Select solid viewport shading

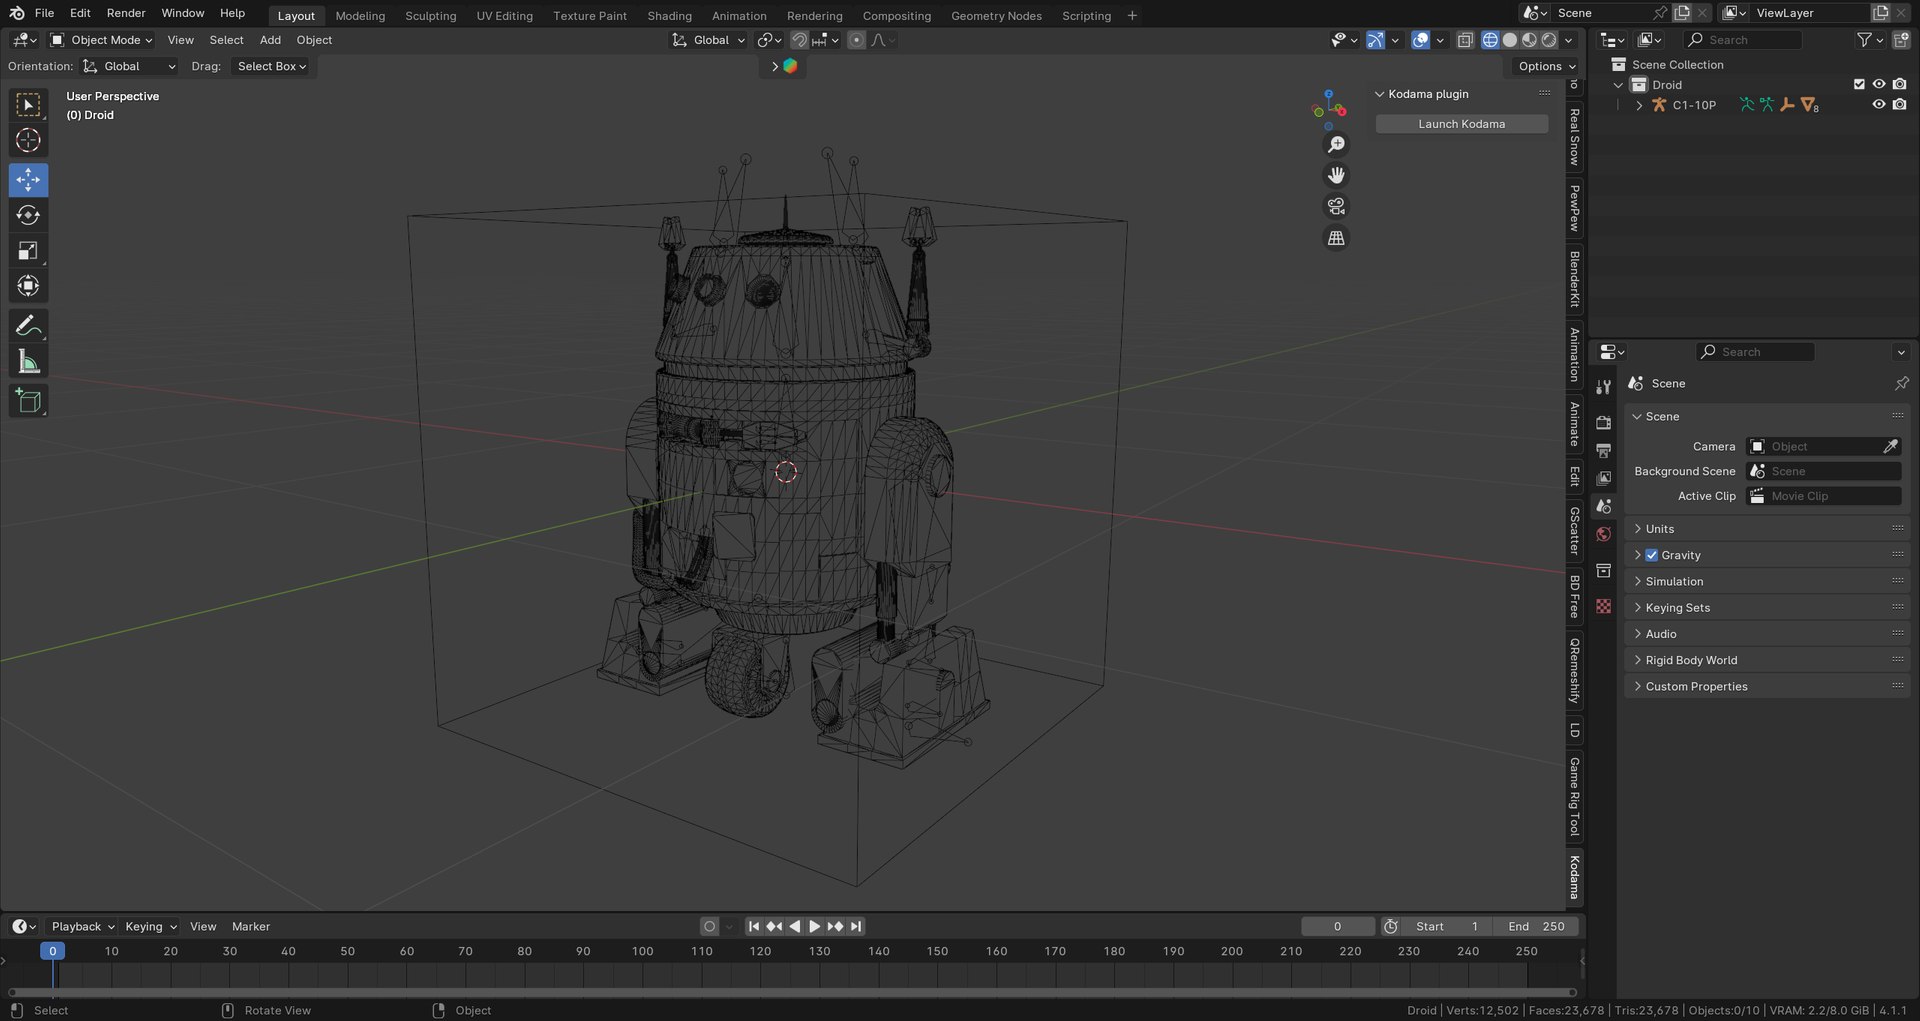[x=1510, y=40]
